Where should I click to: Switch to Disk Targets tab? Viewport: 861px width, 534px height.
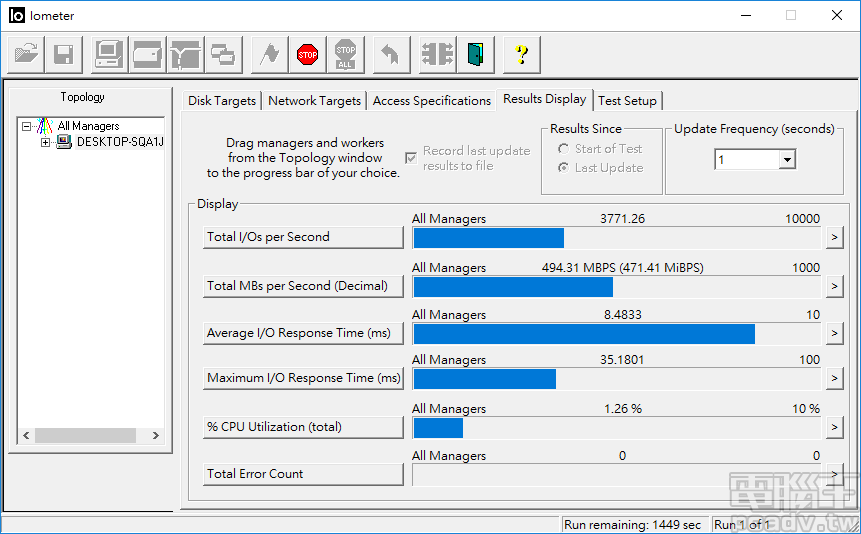pos(222,101)
